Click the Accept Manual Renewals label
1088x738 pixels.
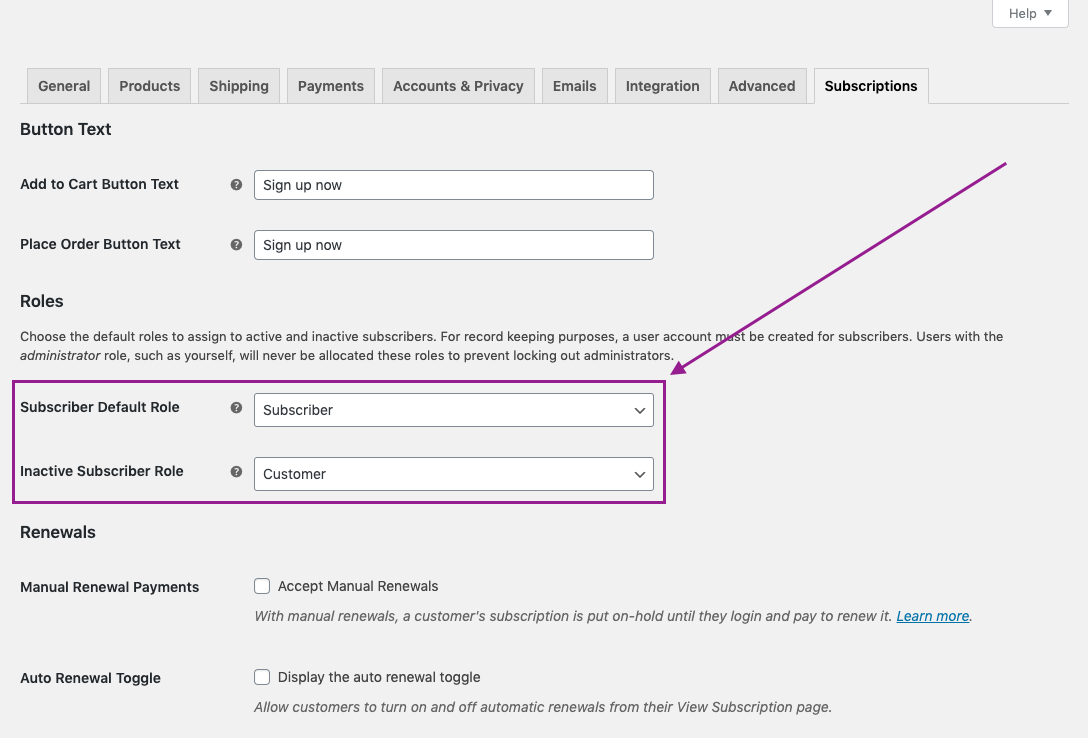click(358, 586)
